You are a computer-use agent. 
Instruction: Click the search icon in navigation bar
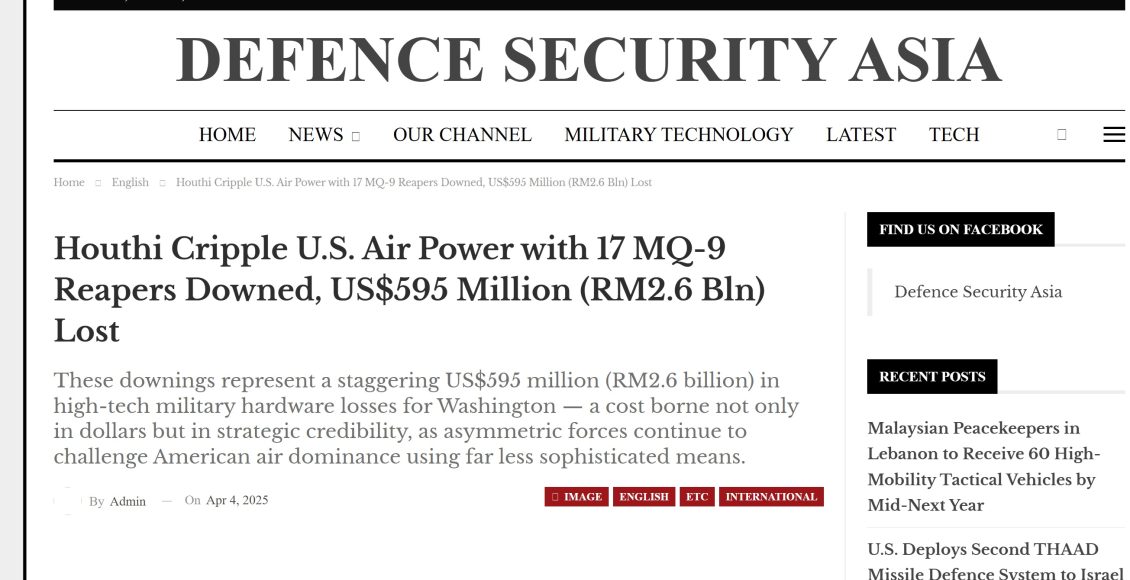pyautogui.click(x=1061, y=134)
